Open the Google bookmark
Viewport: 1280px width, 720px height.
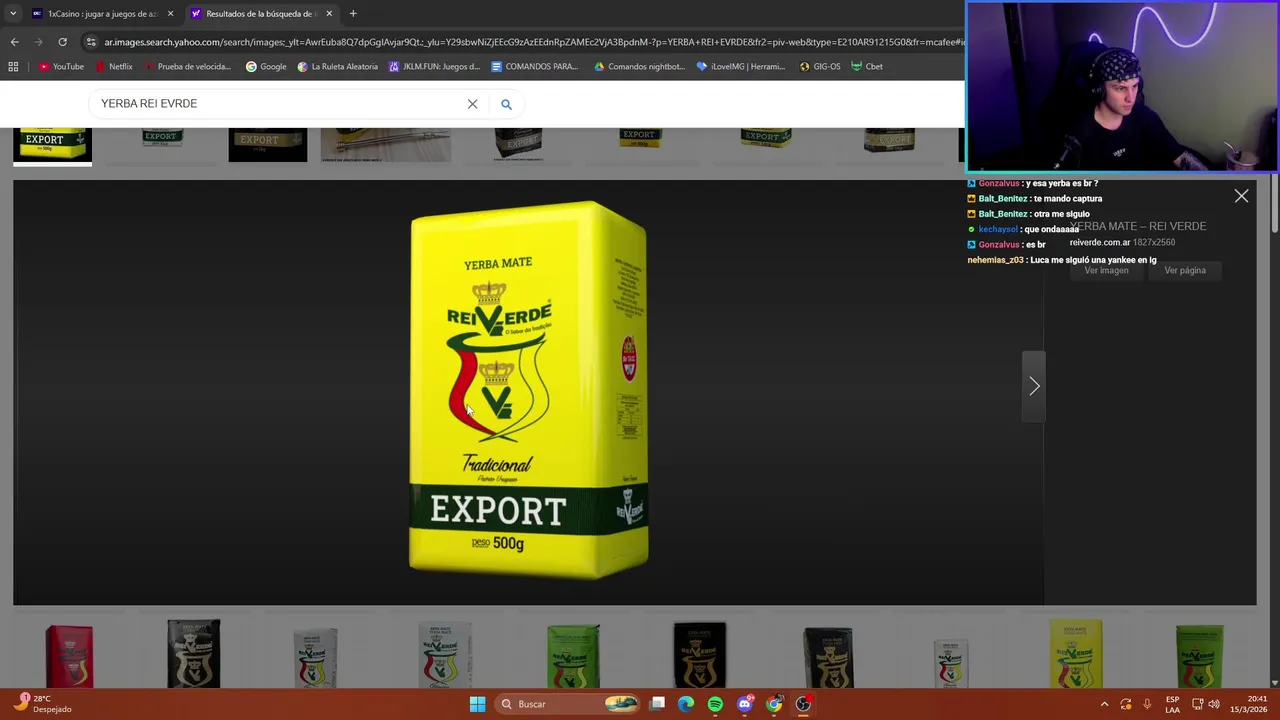[266, 67]
